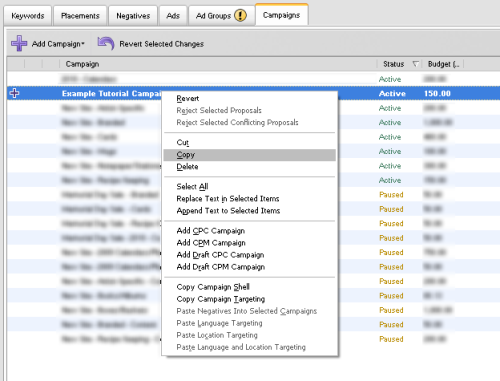500x381 pixels.
Task: Choose Append Text to Selected Items
Action: coord(250,211)
